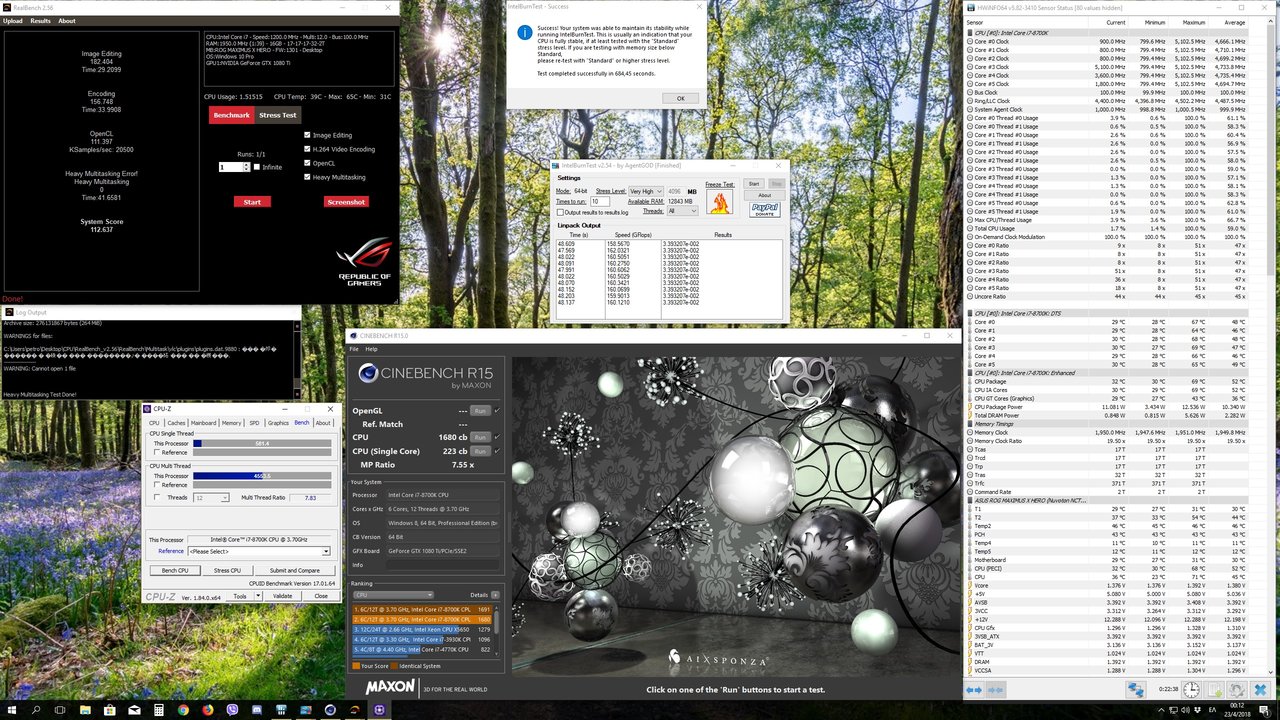Open HWiNFO network remote icon
1280x720 pixels.
point(1136,690)
